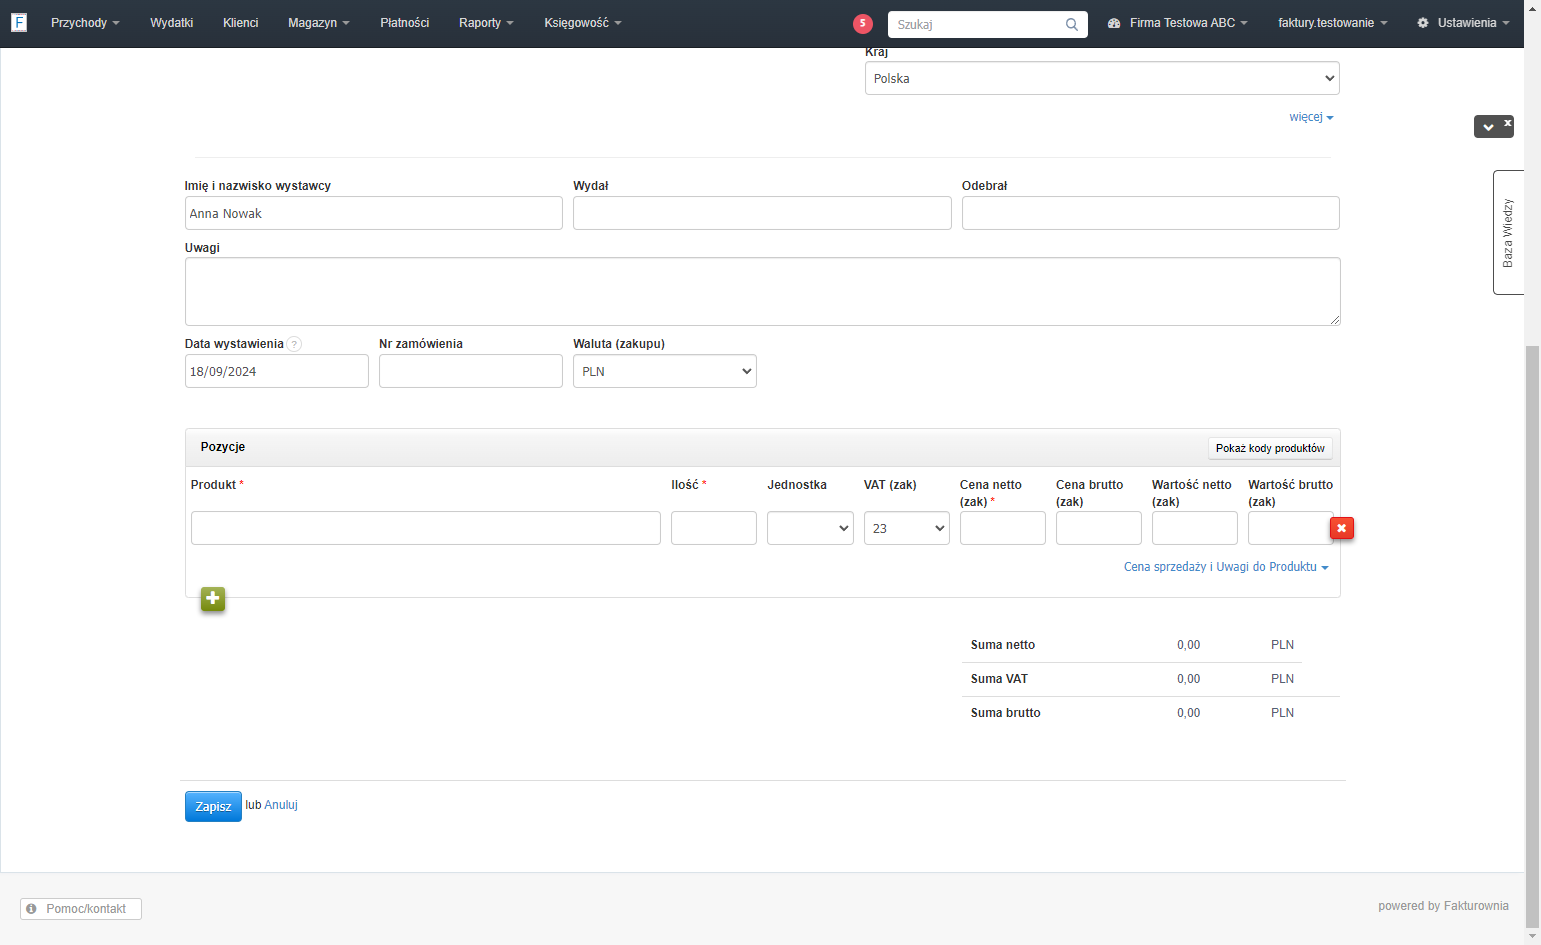Remove position row with red X button
Viewport: 1541px width, 945px height.
click(1342, 528)
